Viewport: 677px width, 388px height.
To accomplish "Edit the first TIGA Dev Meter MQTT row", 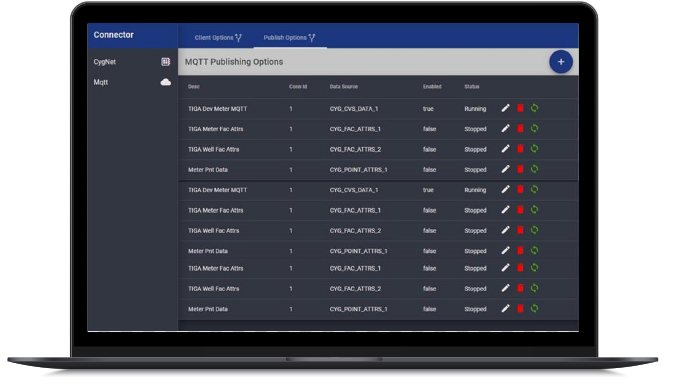I will click(x=505, y=108).
